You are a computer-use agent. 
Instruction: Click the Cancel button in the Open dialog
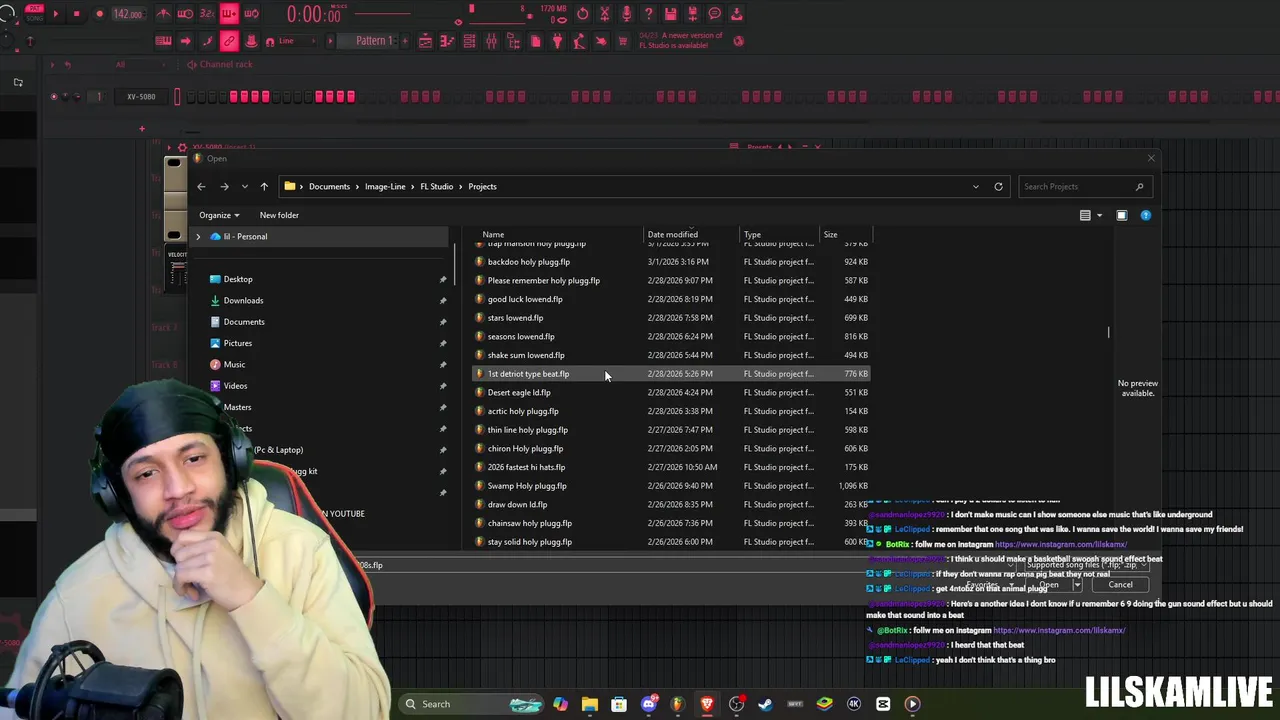1120,585
